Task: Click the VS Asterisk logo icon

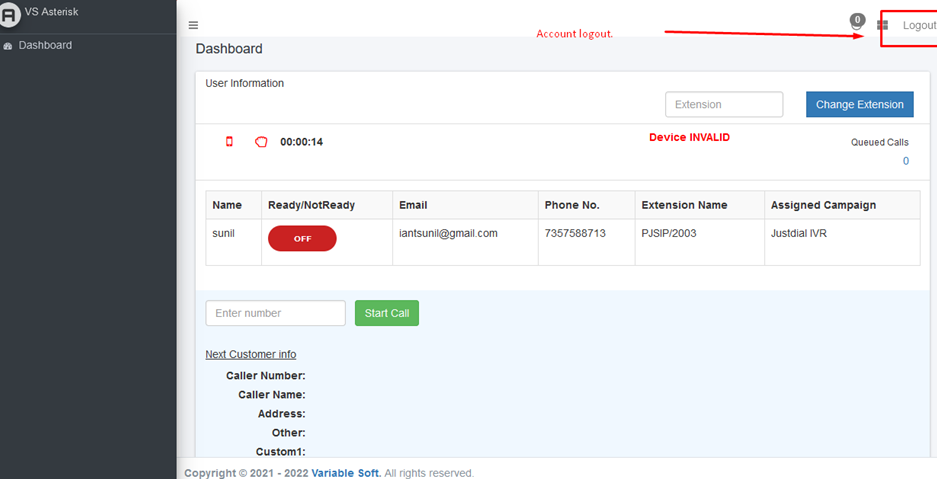Action: 10,15
